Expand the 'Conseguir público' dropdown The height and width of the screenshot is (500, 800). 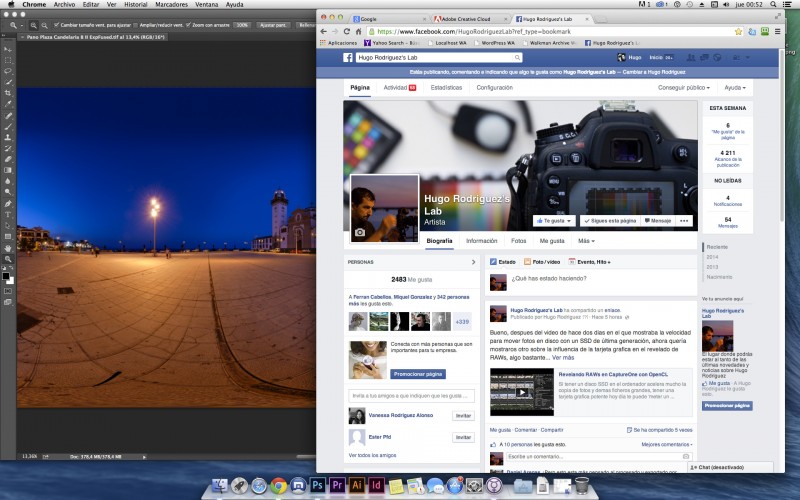(685, 88)
